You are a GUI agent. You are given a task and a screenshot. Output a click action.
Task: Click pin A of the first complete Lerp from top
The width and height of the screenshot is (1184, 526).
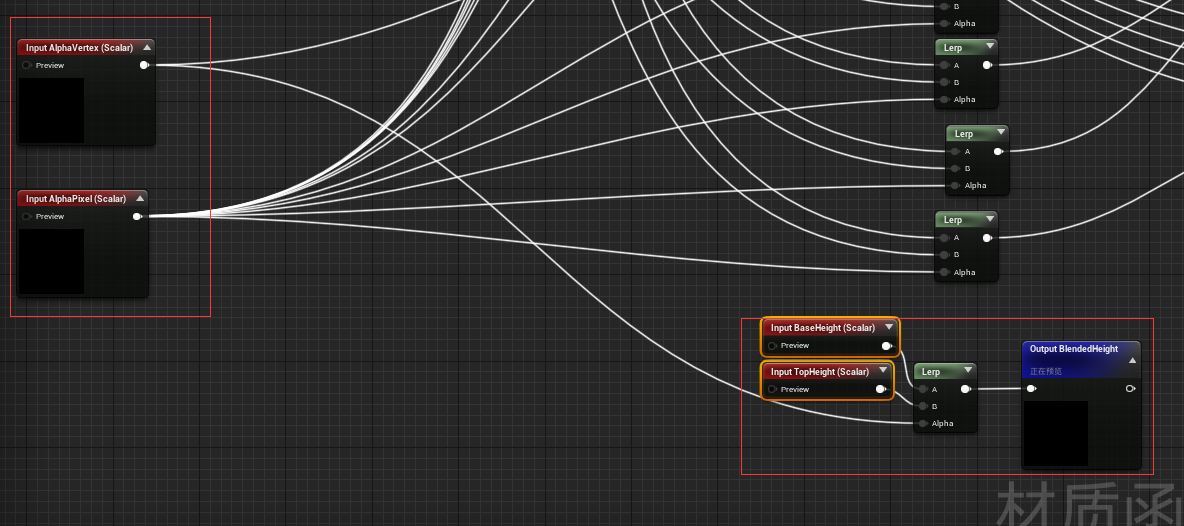[x=944, y=66]
